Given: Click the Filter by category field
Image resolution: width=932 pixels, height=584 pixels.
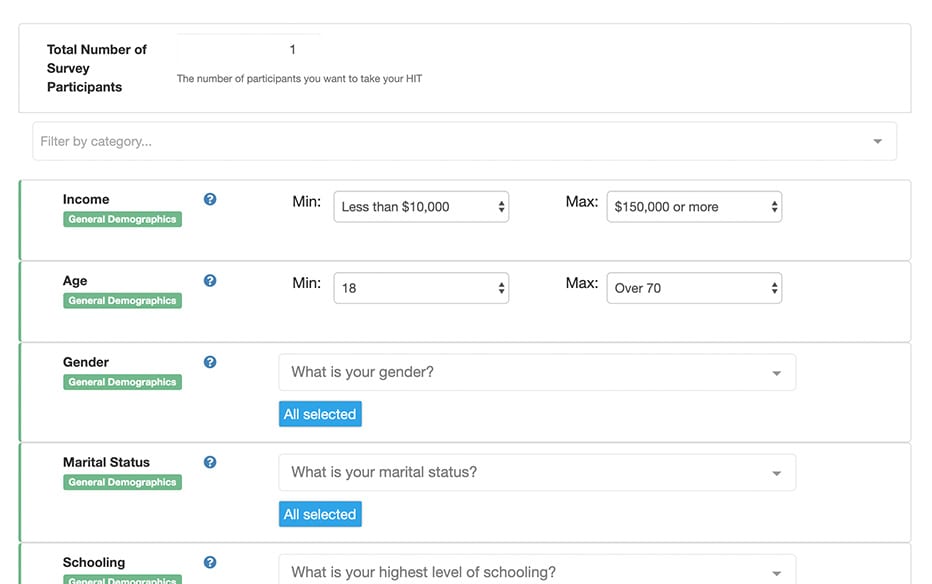Looking at the screenshot, I should pos(450,141).
